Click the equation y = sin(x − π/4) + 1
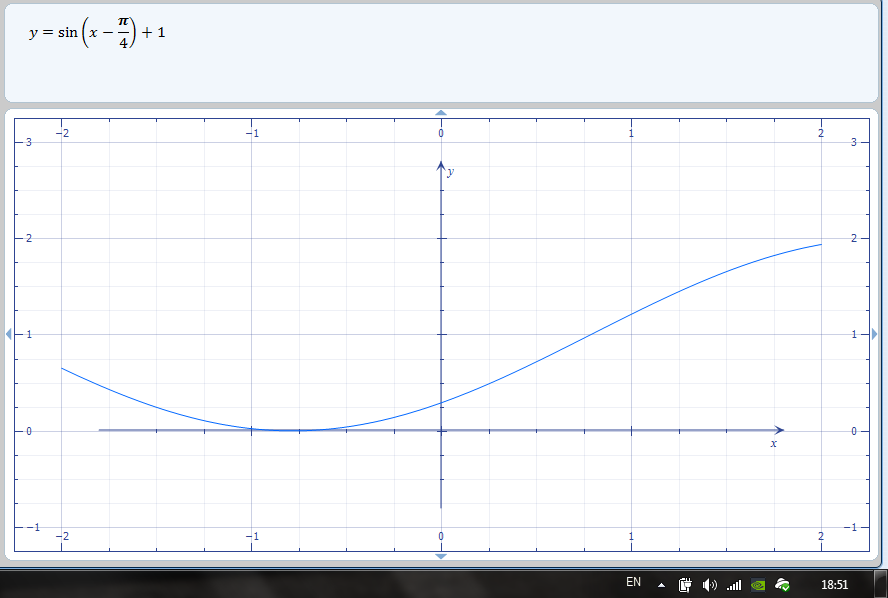Screen dimensions: 888x598 point(97,32)
